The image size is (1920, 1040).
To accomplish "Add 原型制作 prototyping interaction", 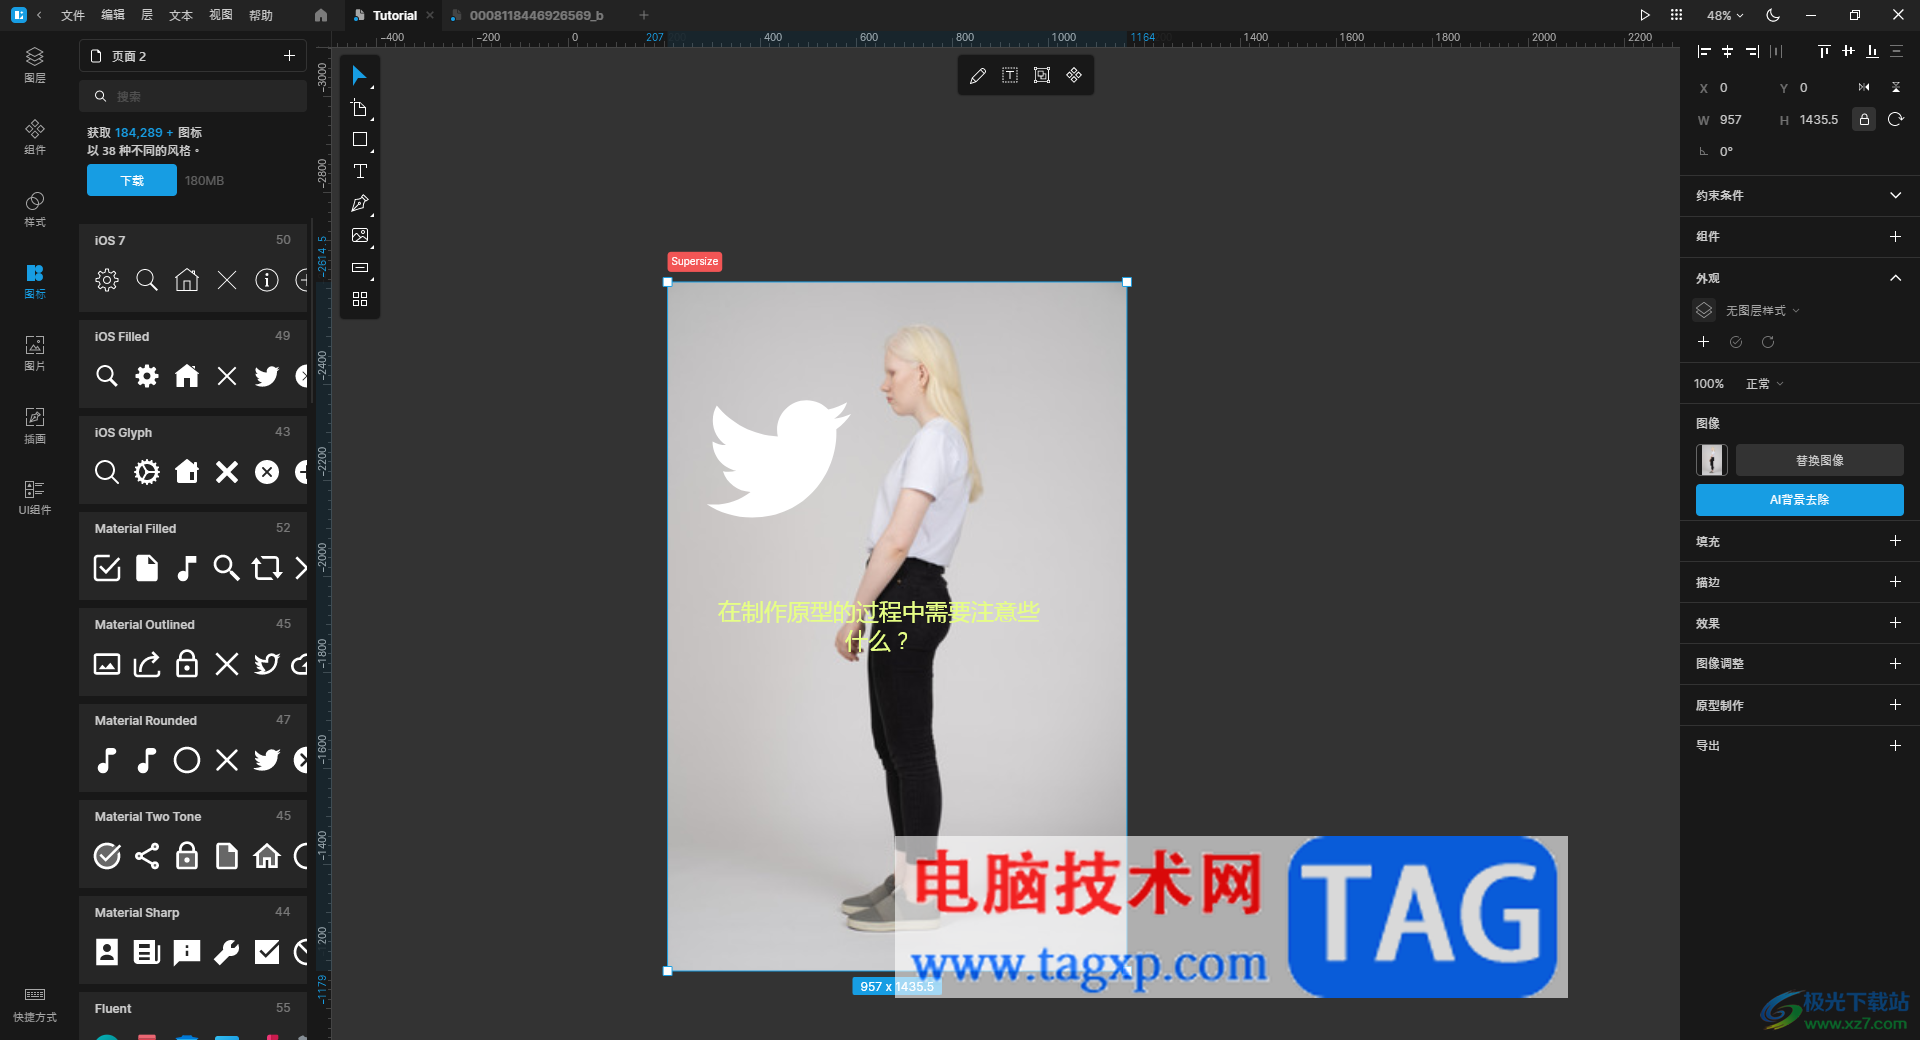I will [1895, 705].
